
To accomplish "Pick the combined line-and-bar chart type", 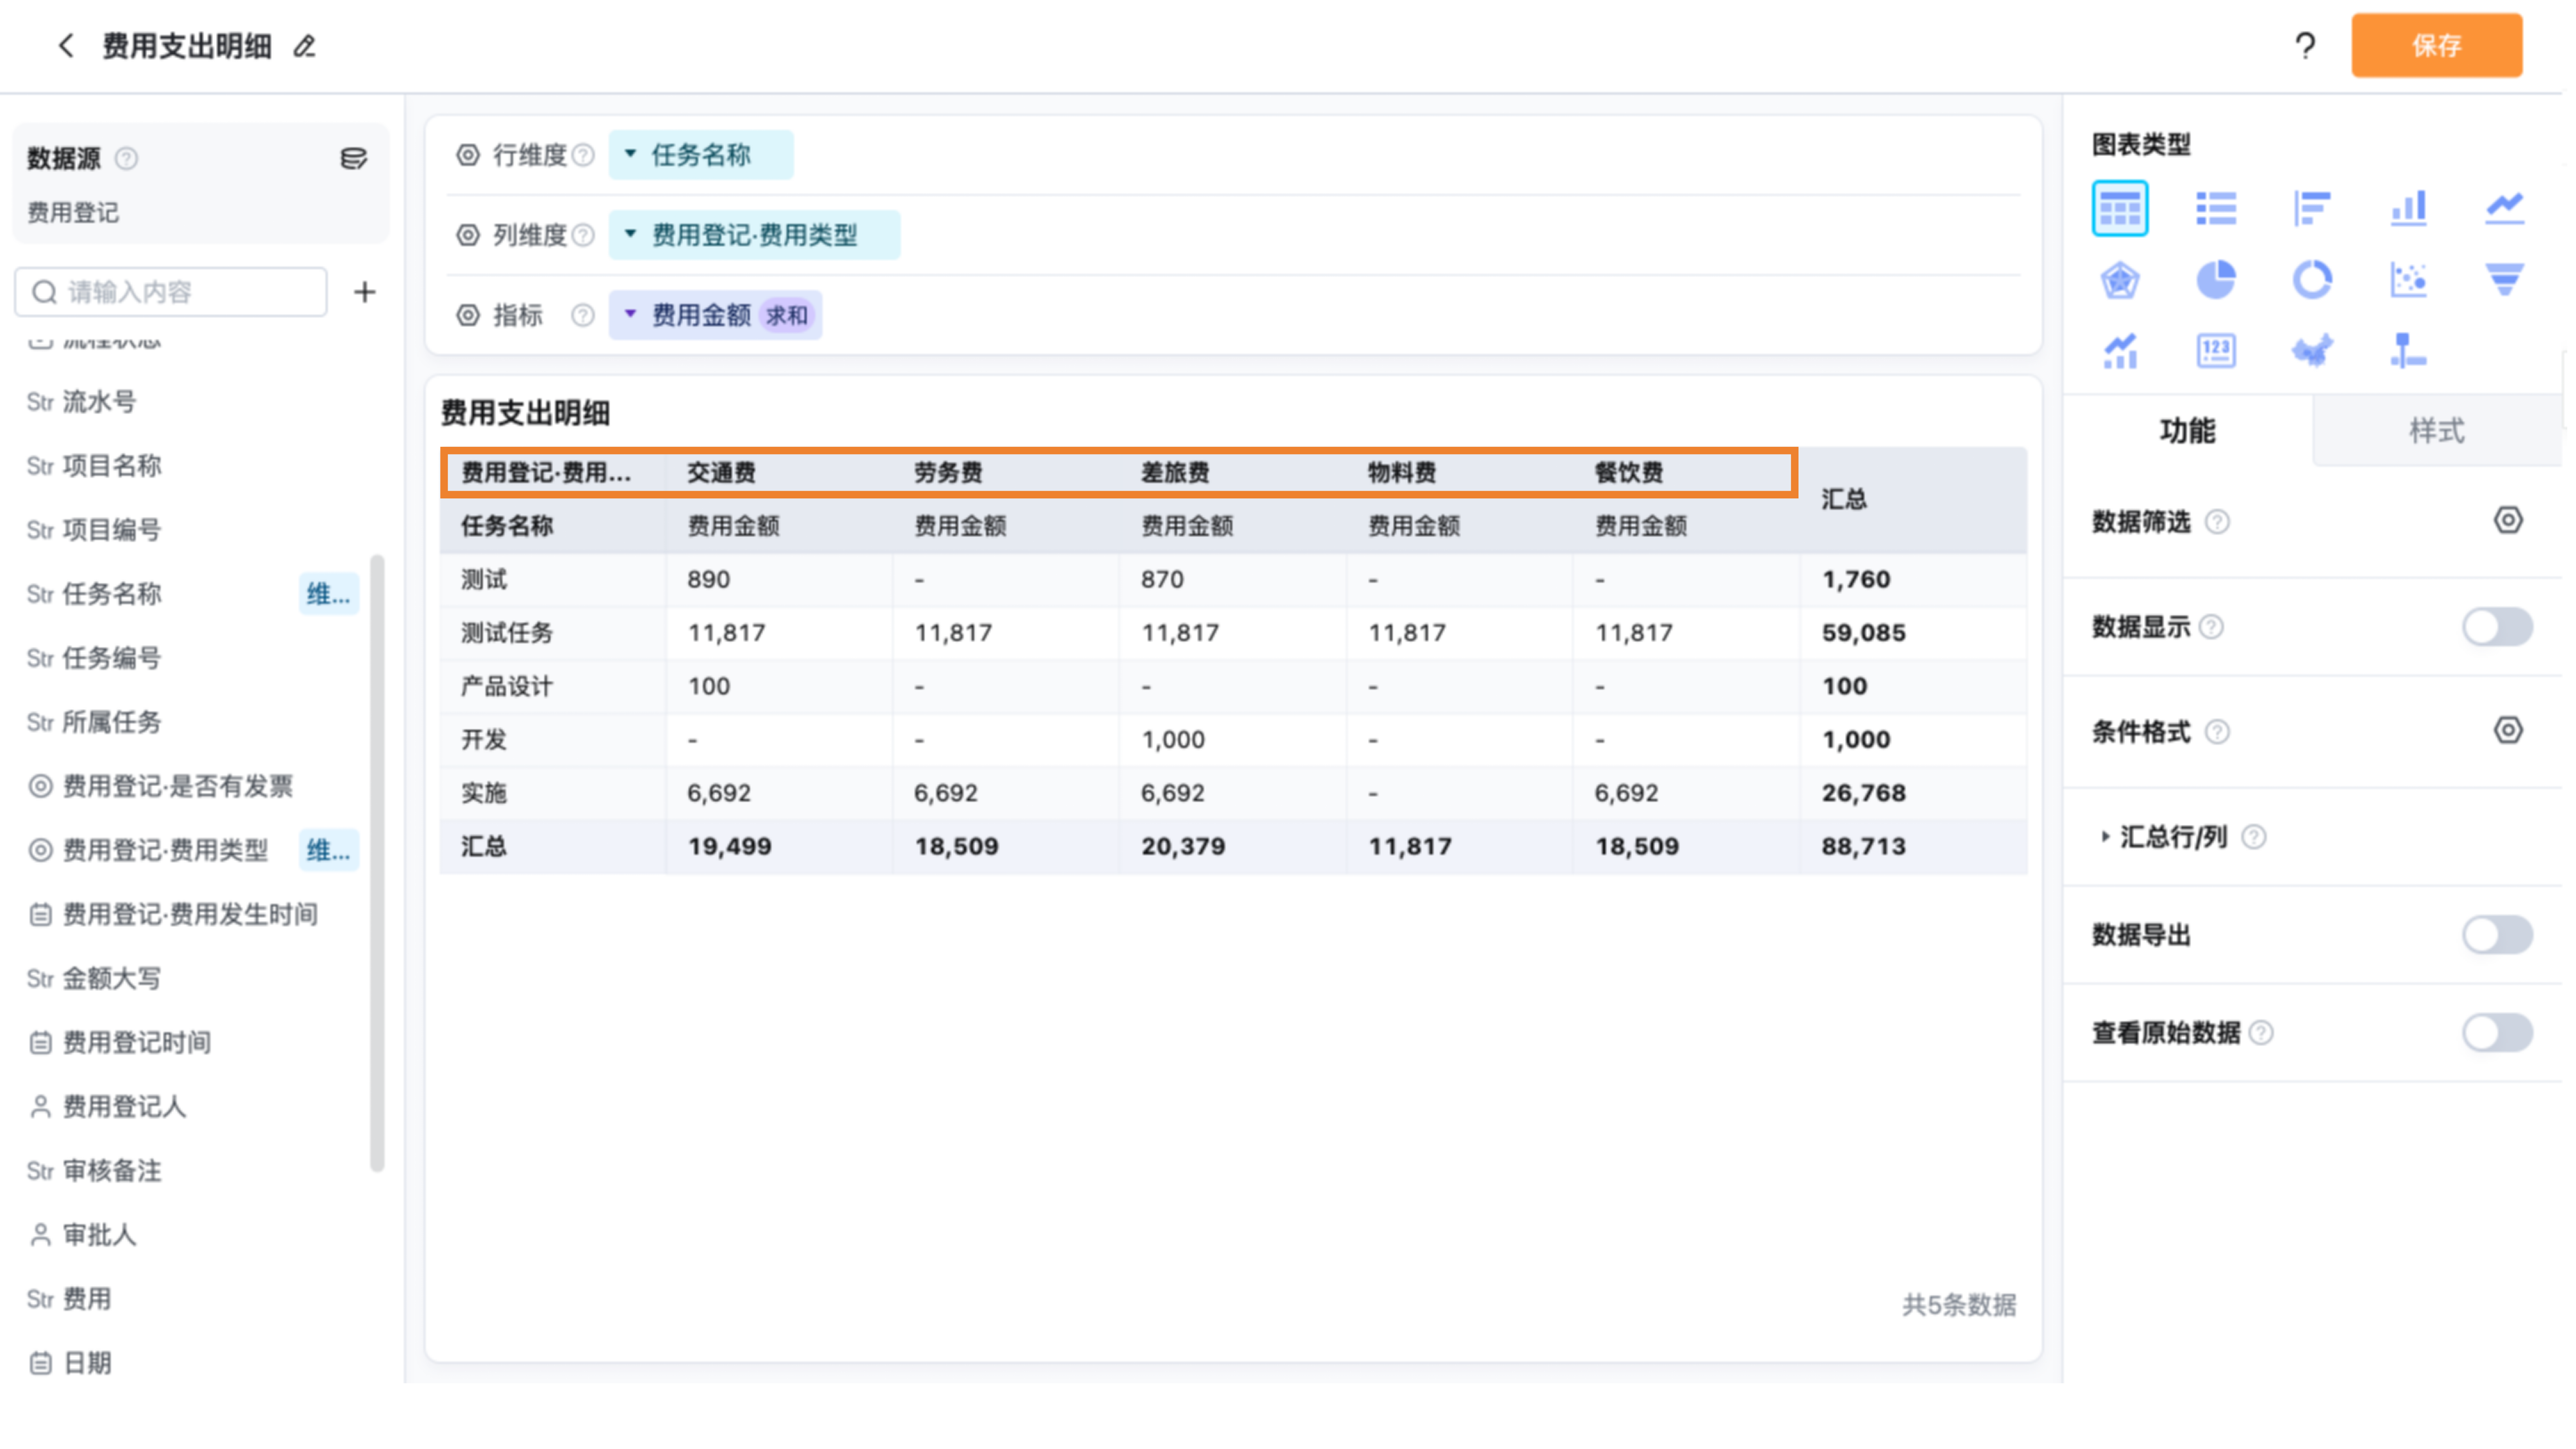I will [2119, 351].
